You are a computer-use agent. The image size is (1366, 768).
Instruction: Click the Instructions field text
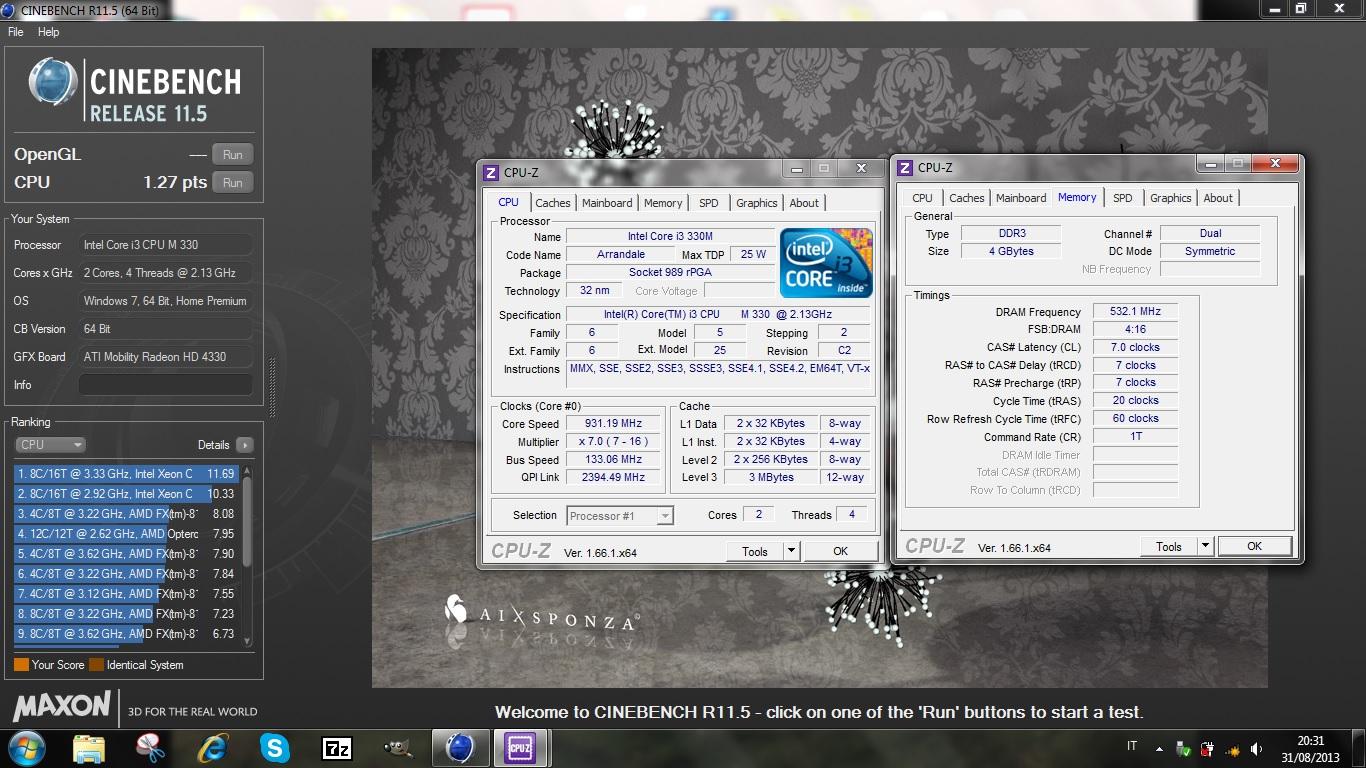(x=719, y=369)
